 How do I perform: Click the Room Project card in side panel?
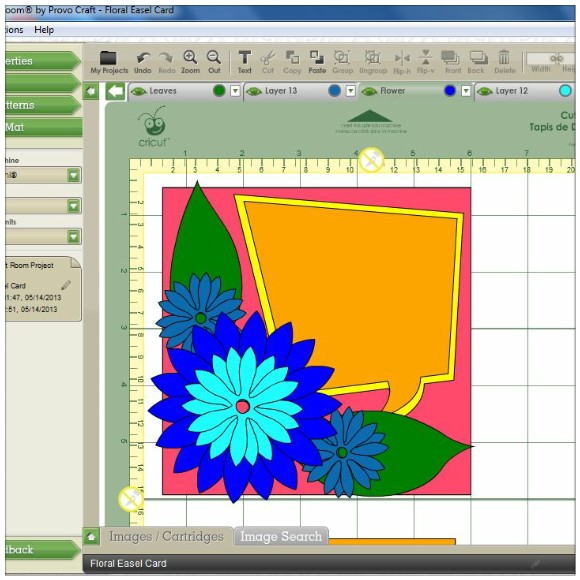click(x=43, y=289)
